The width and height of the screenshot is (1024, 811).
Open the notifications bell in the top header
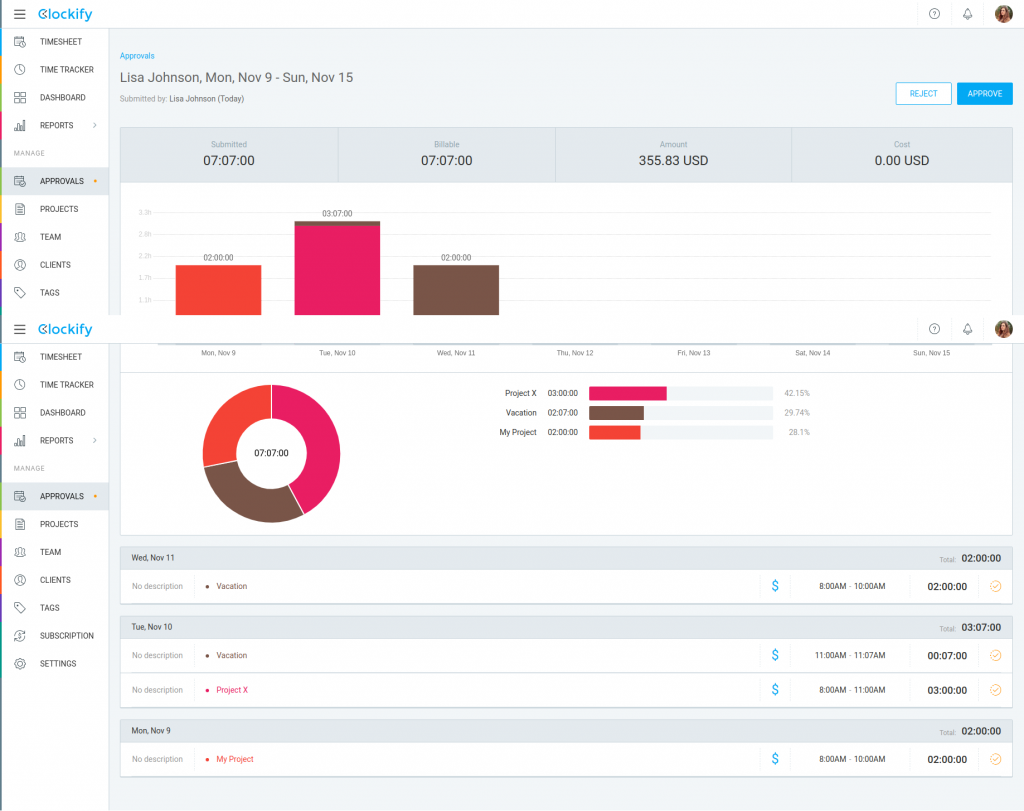[967, 14]
